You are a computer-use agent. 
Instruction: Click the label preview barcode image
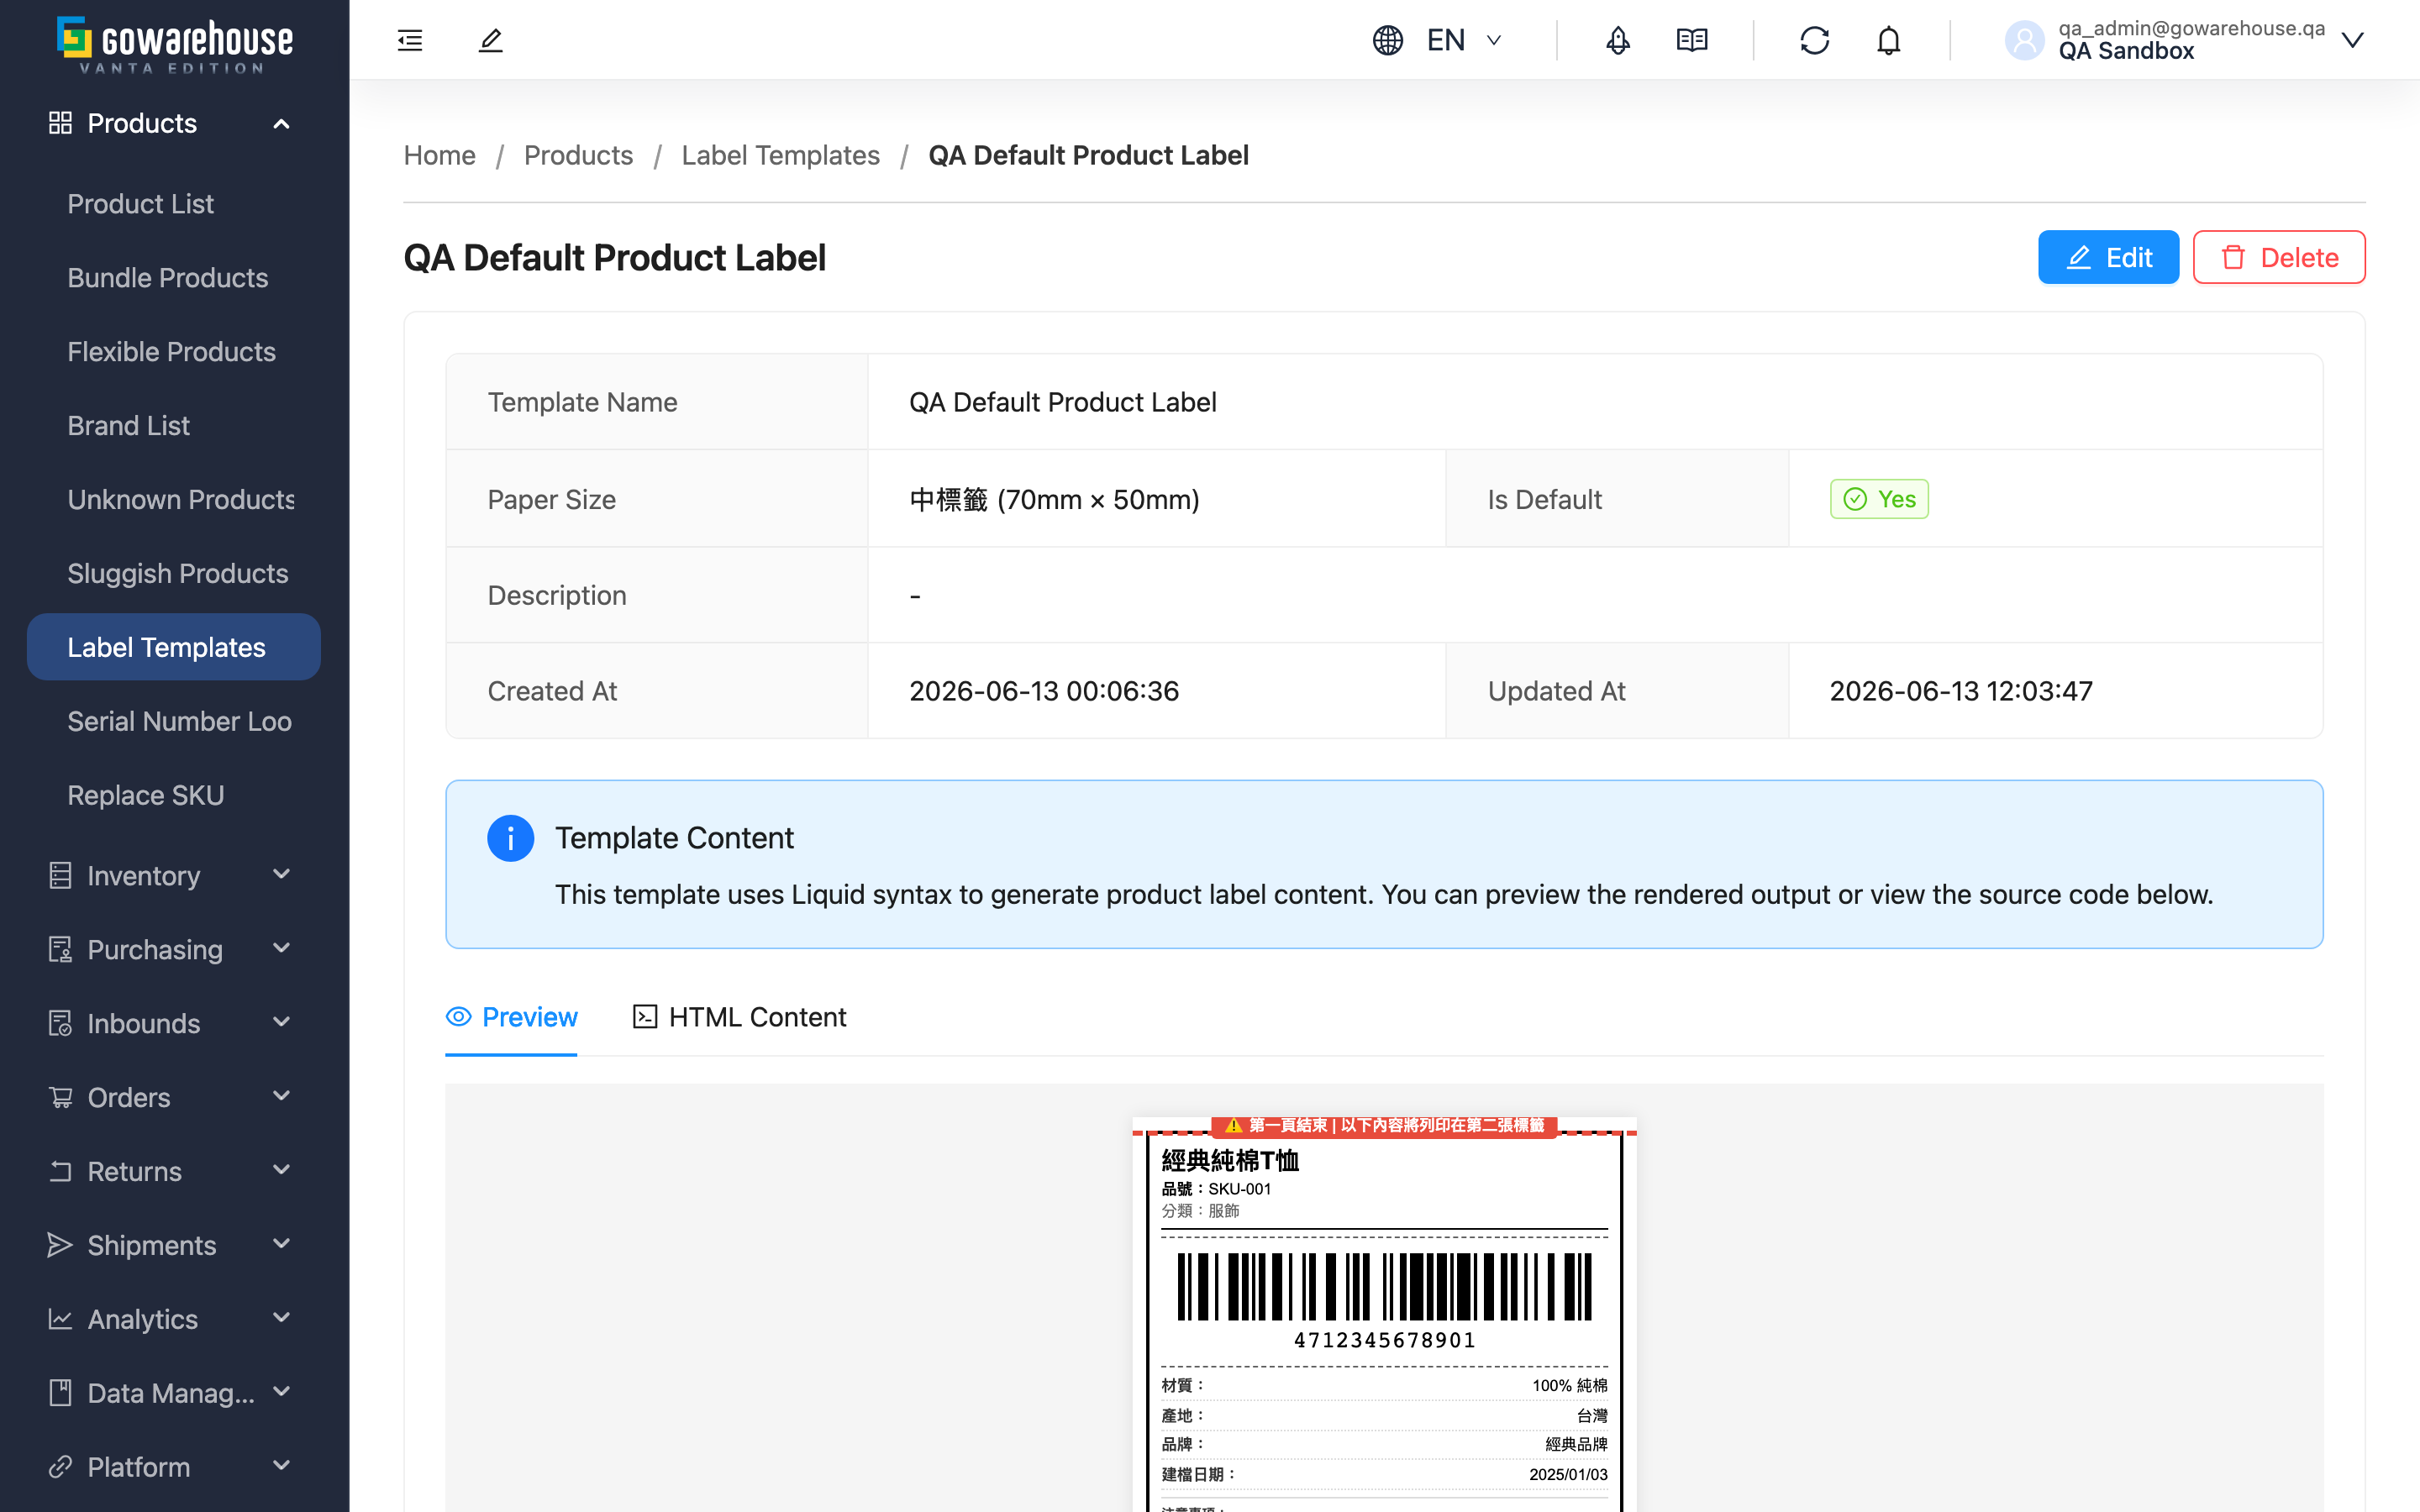pos(1384,1286)
